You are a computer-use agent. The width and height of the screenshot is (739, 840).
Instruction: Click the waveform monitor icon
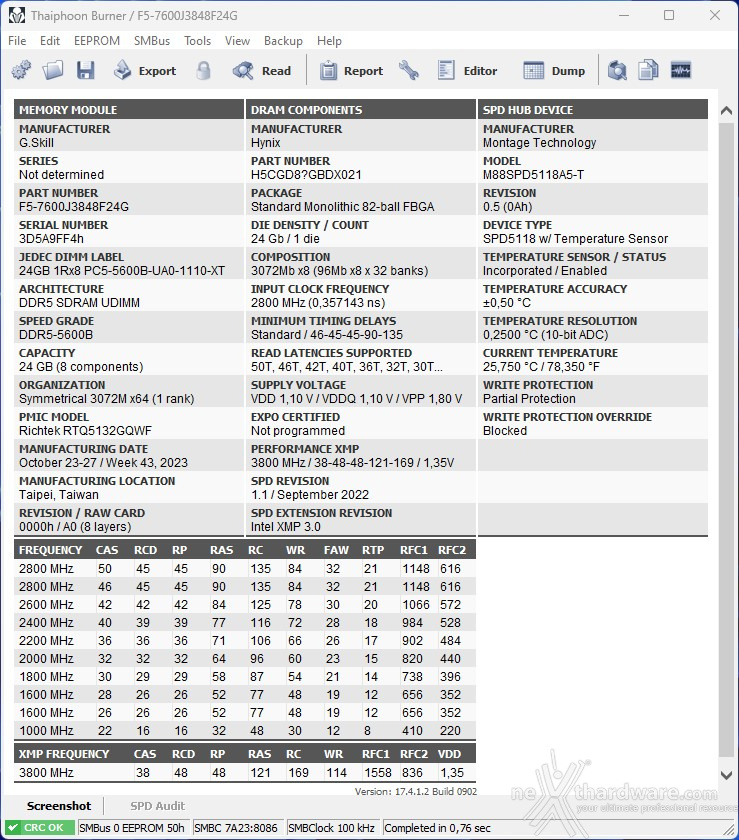[x=681, y=70]
